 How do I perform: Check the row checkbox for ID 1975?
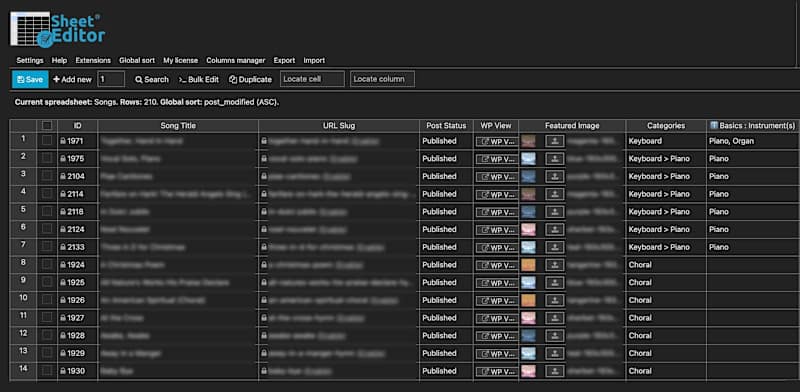coord(47,159)
